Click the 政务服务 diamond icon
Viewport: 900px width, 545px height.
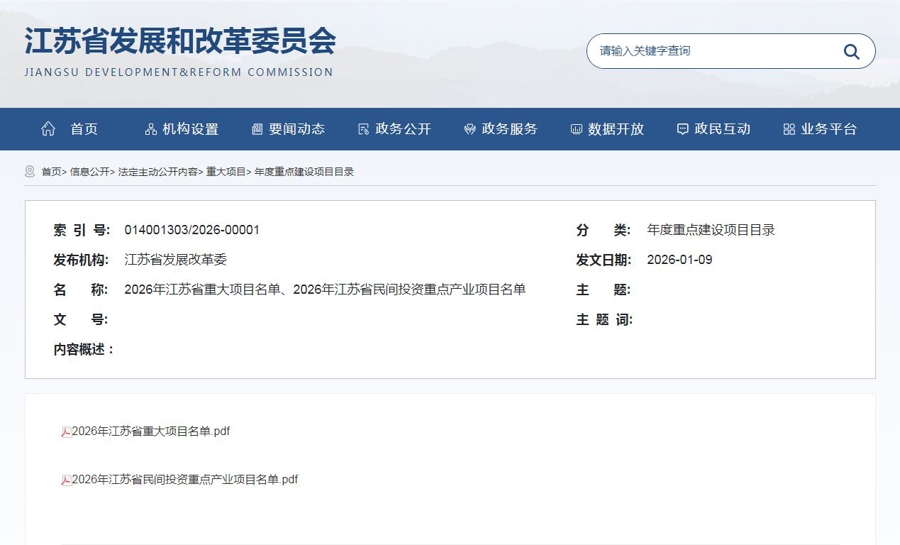click(x=469, y=129)
